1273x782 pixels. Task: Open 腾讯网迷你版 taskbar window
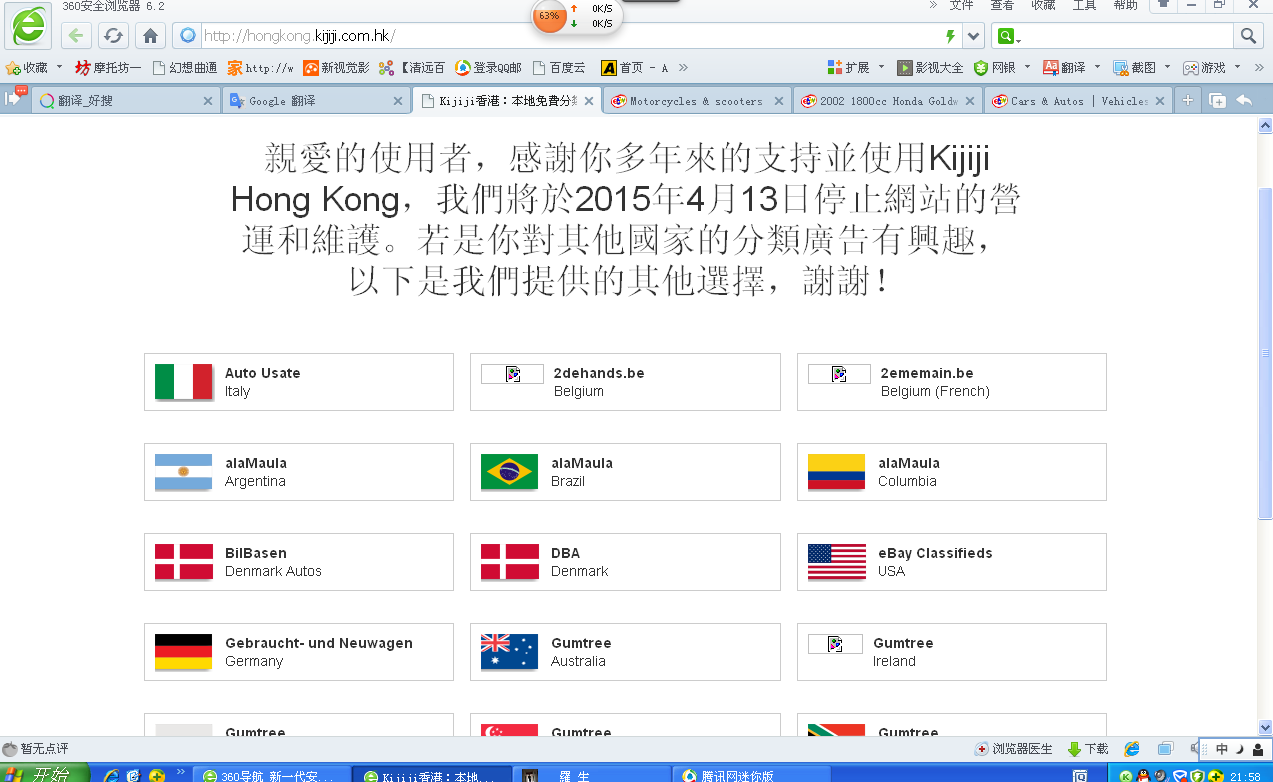751,775
